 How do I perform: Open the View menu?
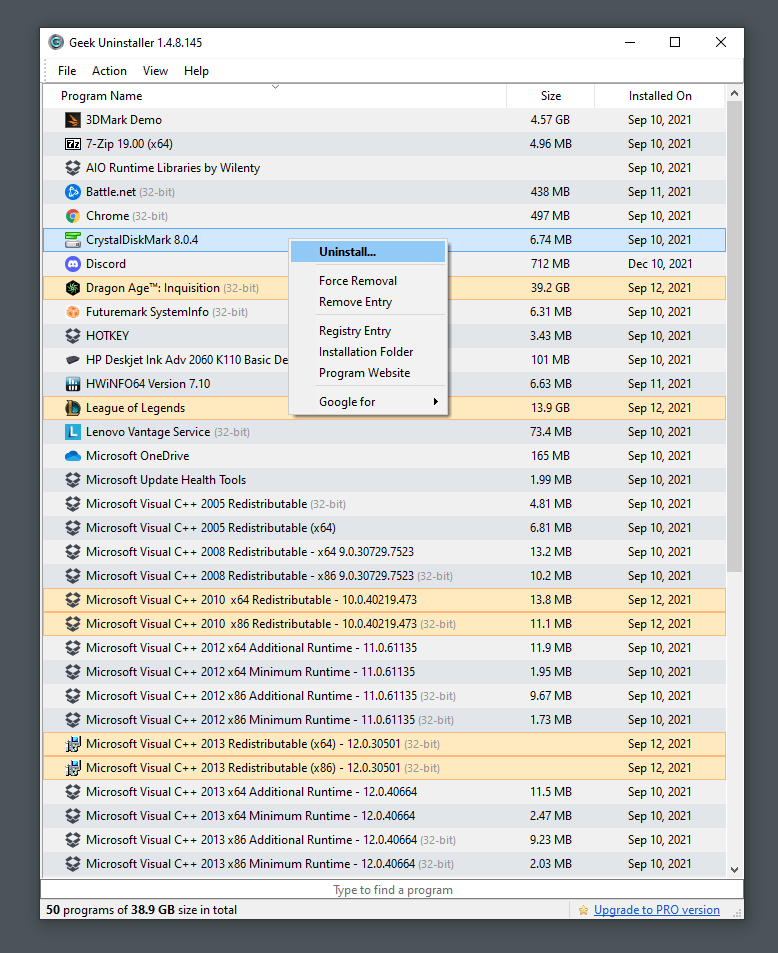click(155, 71)
